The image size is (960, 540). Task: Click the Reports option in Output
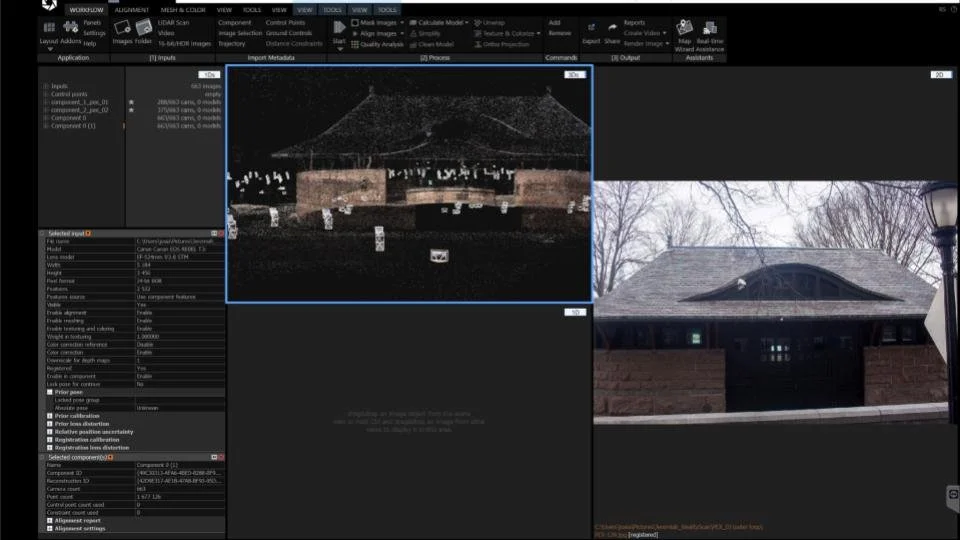point(634,23)
